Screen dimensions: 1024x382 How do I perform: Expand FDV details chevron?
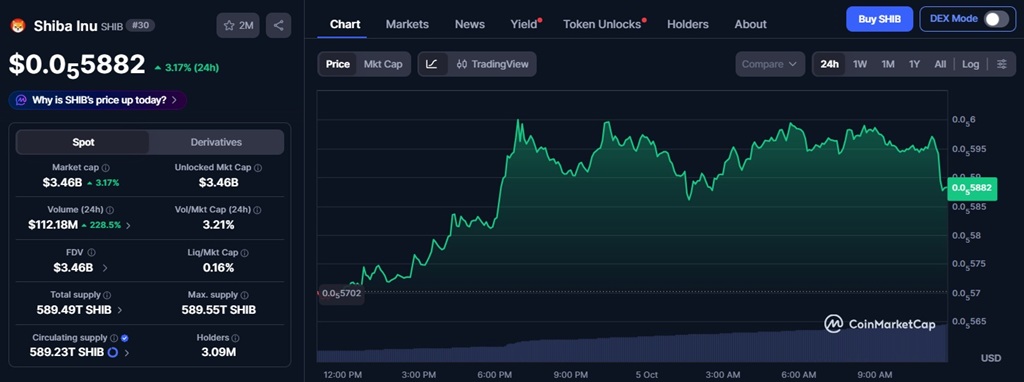pyautogui.click(x=105, y=268)
